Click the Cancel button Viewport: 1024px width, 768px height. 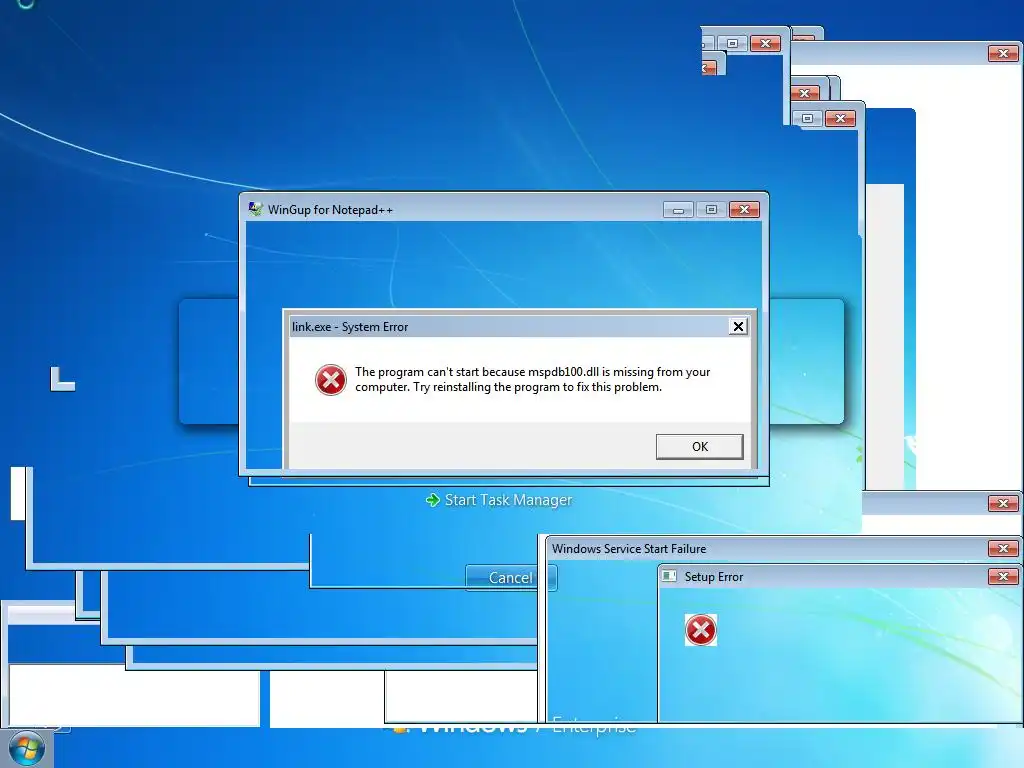(511, 578)
